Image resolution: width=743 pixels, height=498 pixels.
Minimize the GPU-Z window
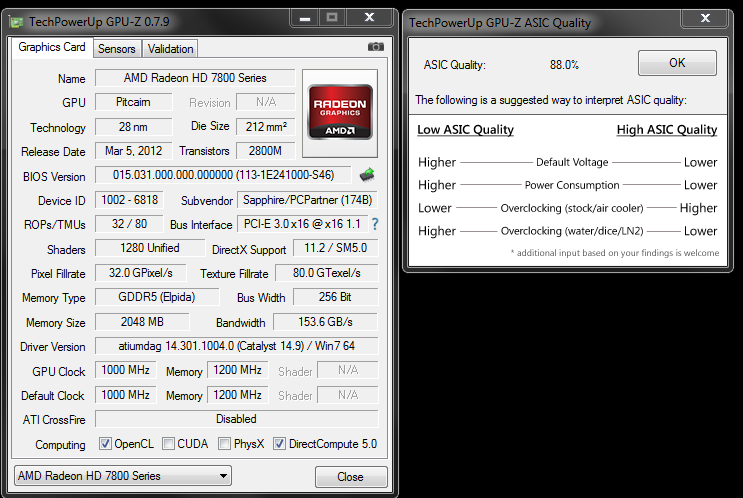tap(305, 18)
